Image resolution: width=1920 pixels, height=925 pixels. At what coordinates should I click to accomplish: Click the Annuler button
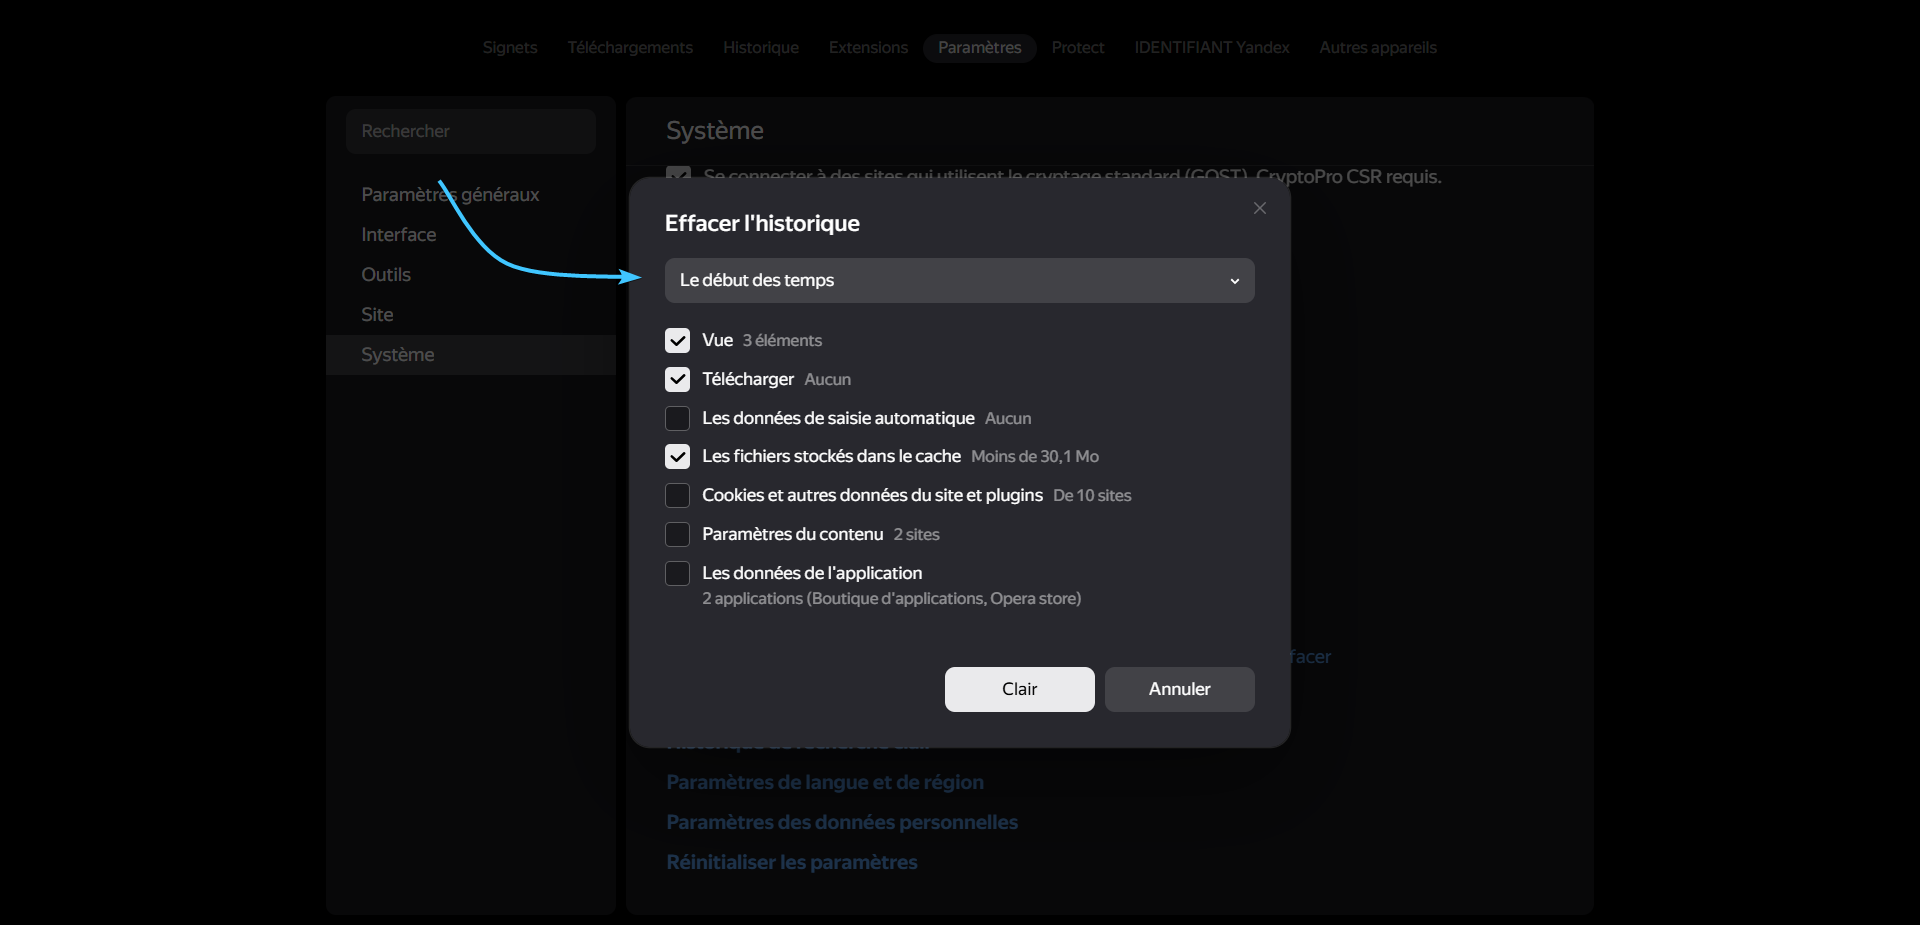click(1179, 689)
